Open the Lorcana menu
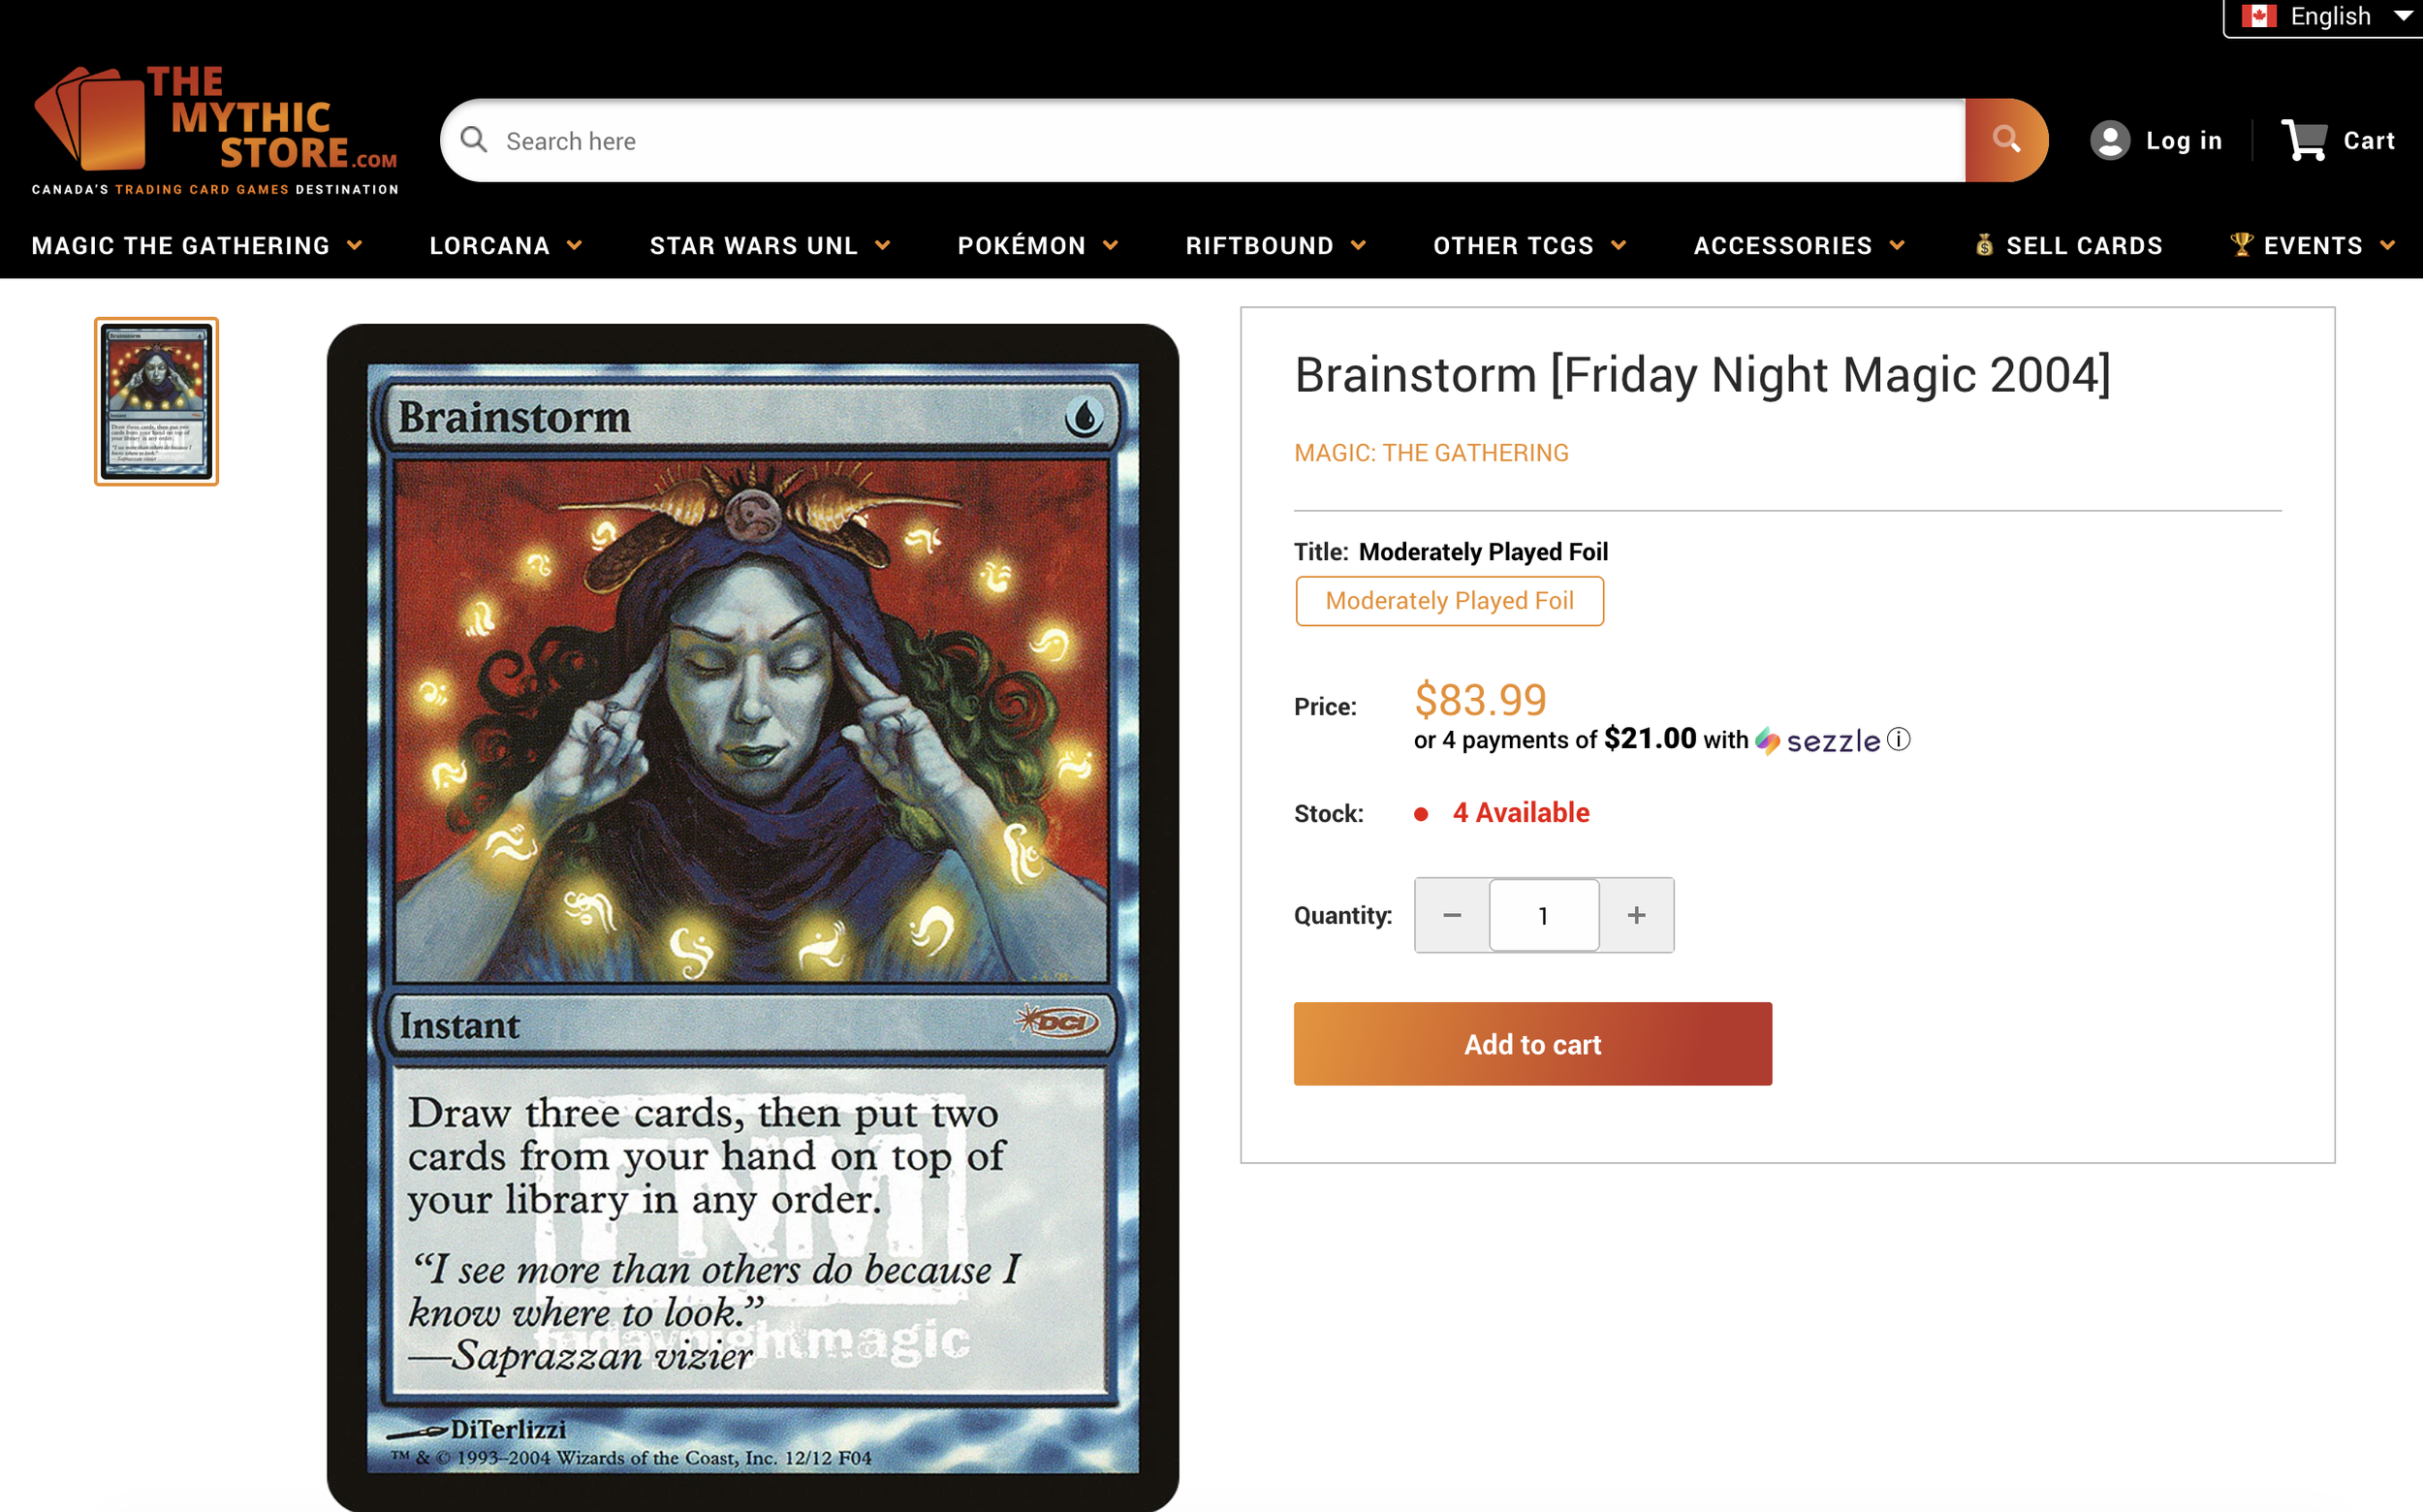The image size is (2423, 1512). click(506, 245)
